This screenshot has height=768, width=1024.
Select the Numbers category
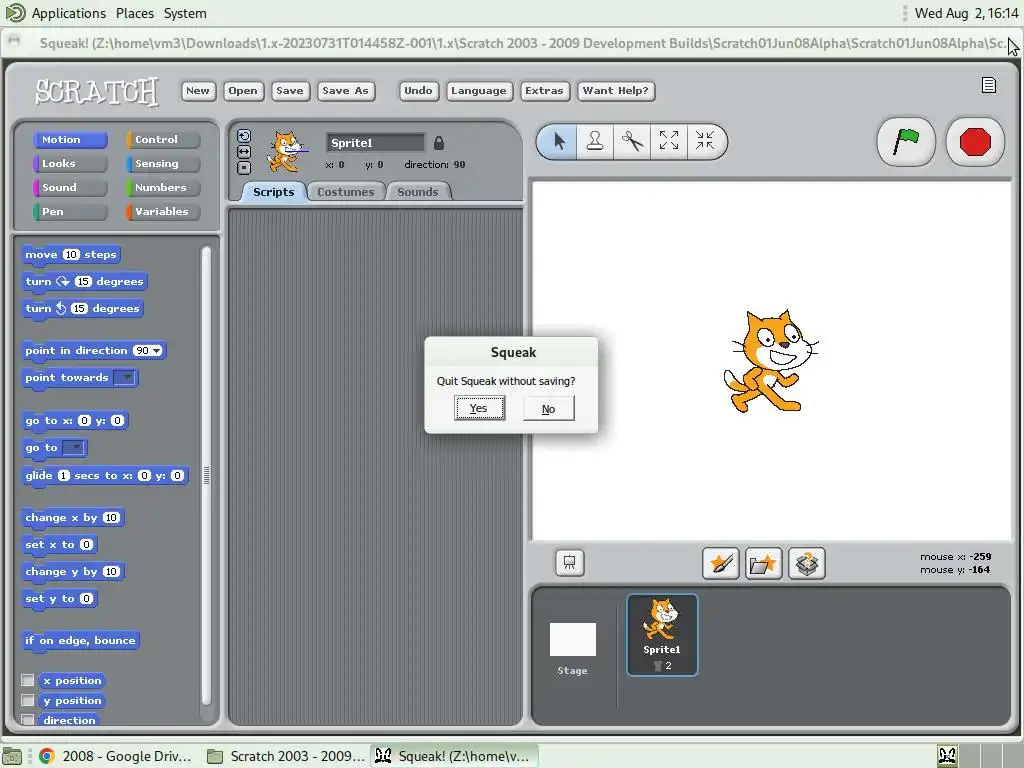click(163, 187)
